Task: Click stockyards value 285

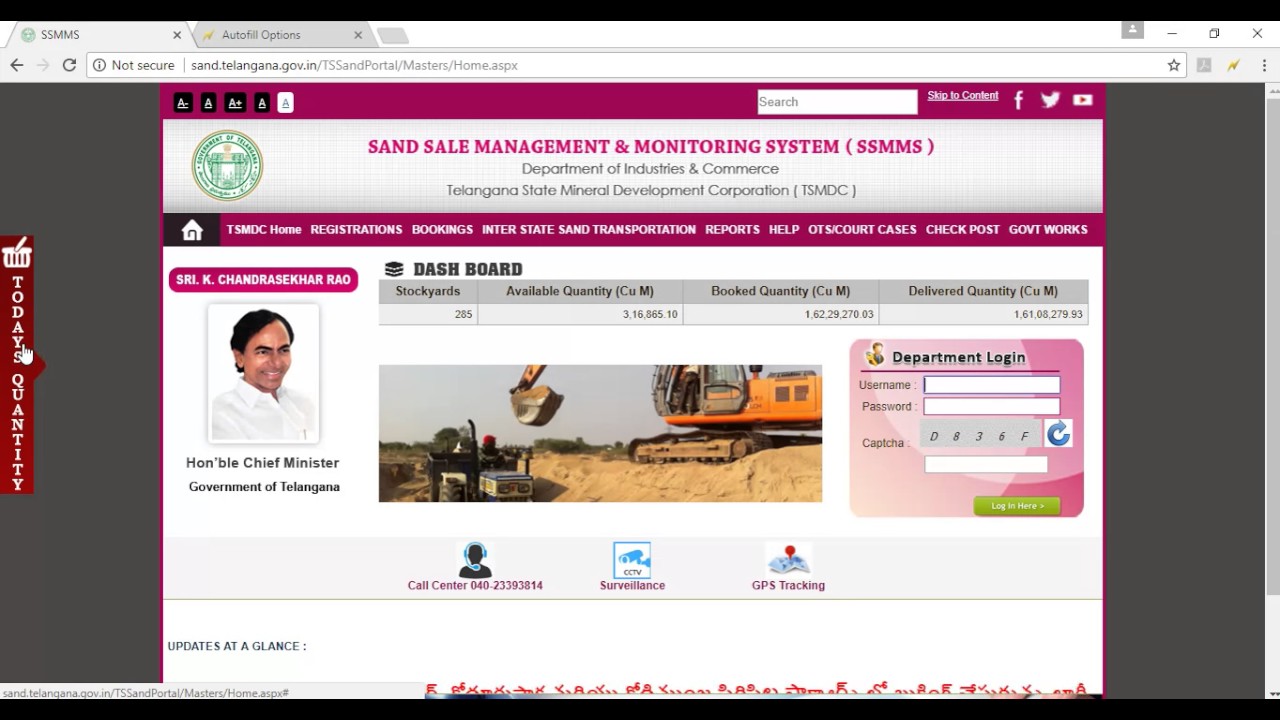Action: click(x=463, y=314)
